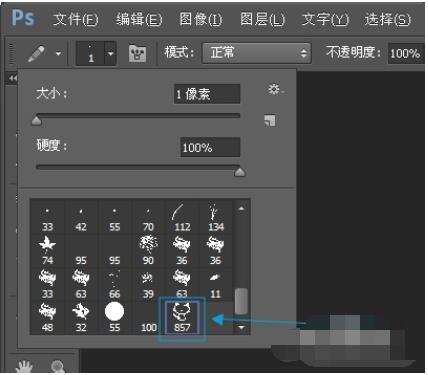Create new preset from this brush icon

(270, 121)
